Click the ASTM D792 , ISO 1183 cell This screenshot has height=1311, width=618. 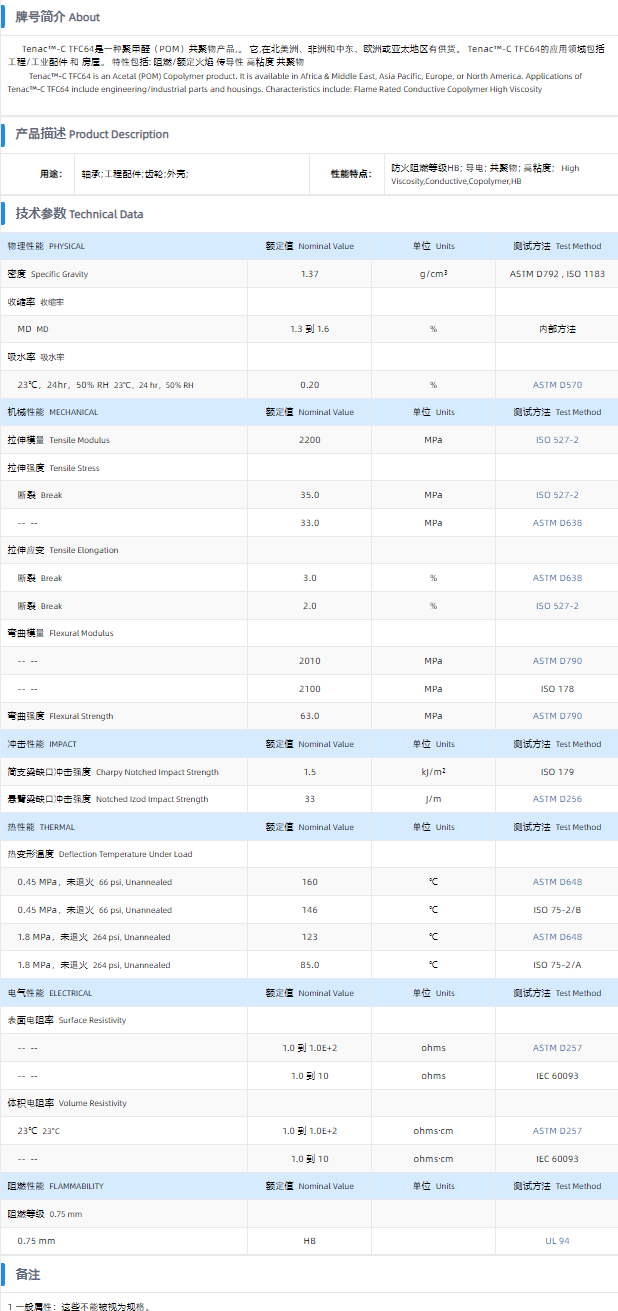(557, 274)
